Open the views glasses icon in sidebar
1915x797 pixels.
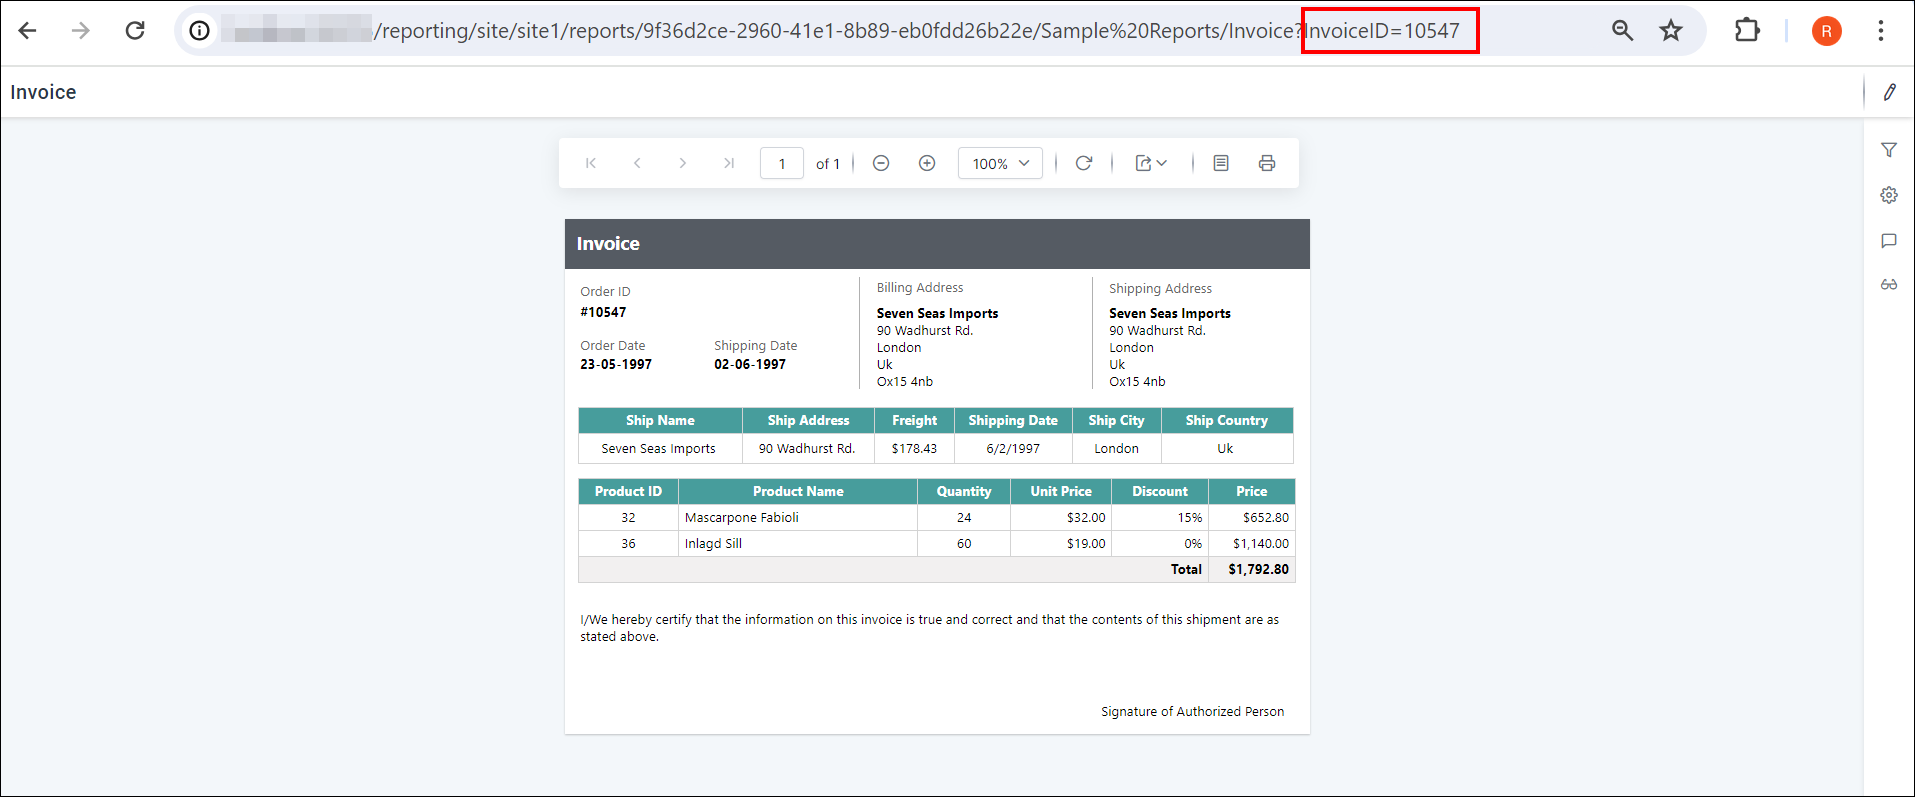pyautogui.click(x=1889, y=285)
